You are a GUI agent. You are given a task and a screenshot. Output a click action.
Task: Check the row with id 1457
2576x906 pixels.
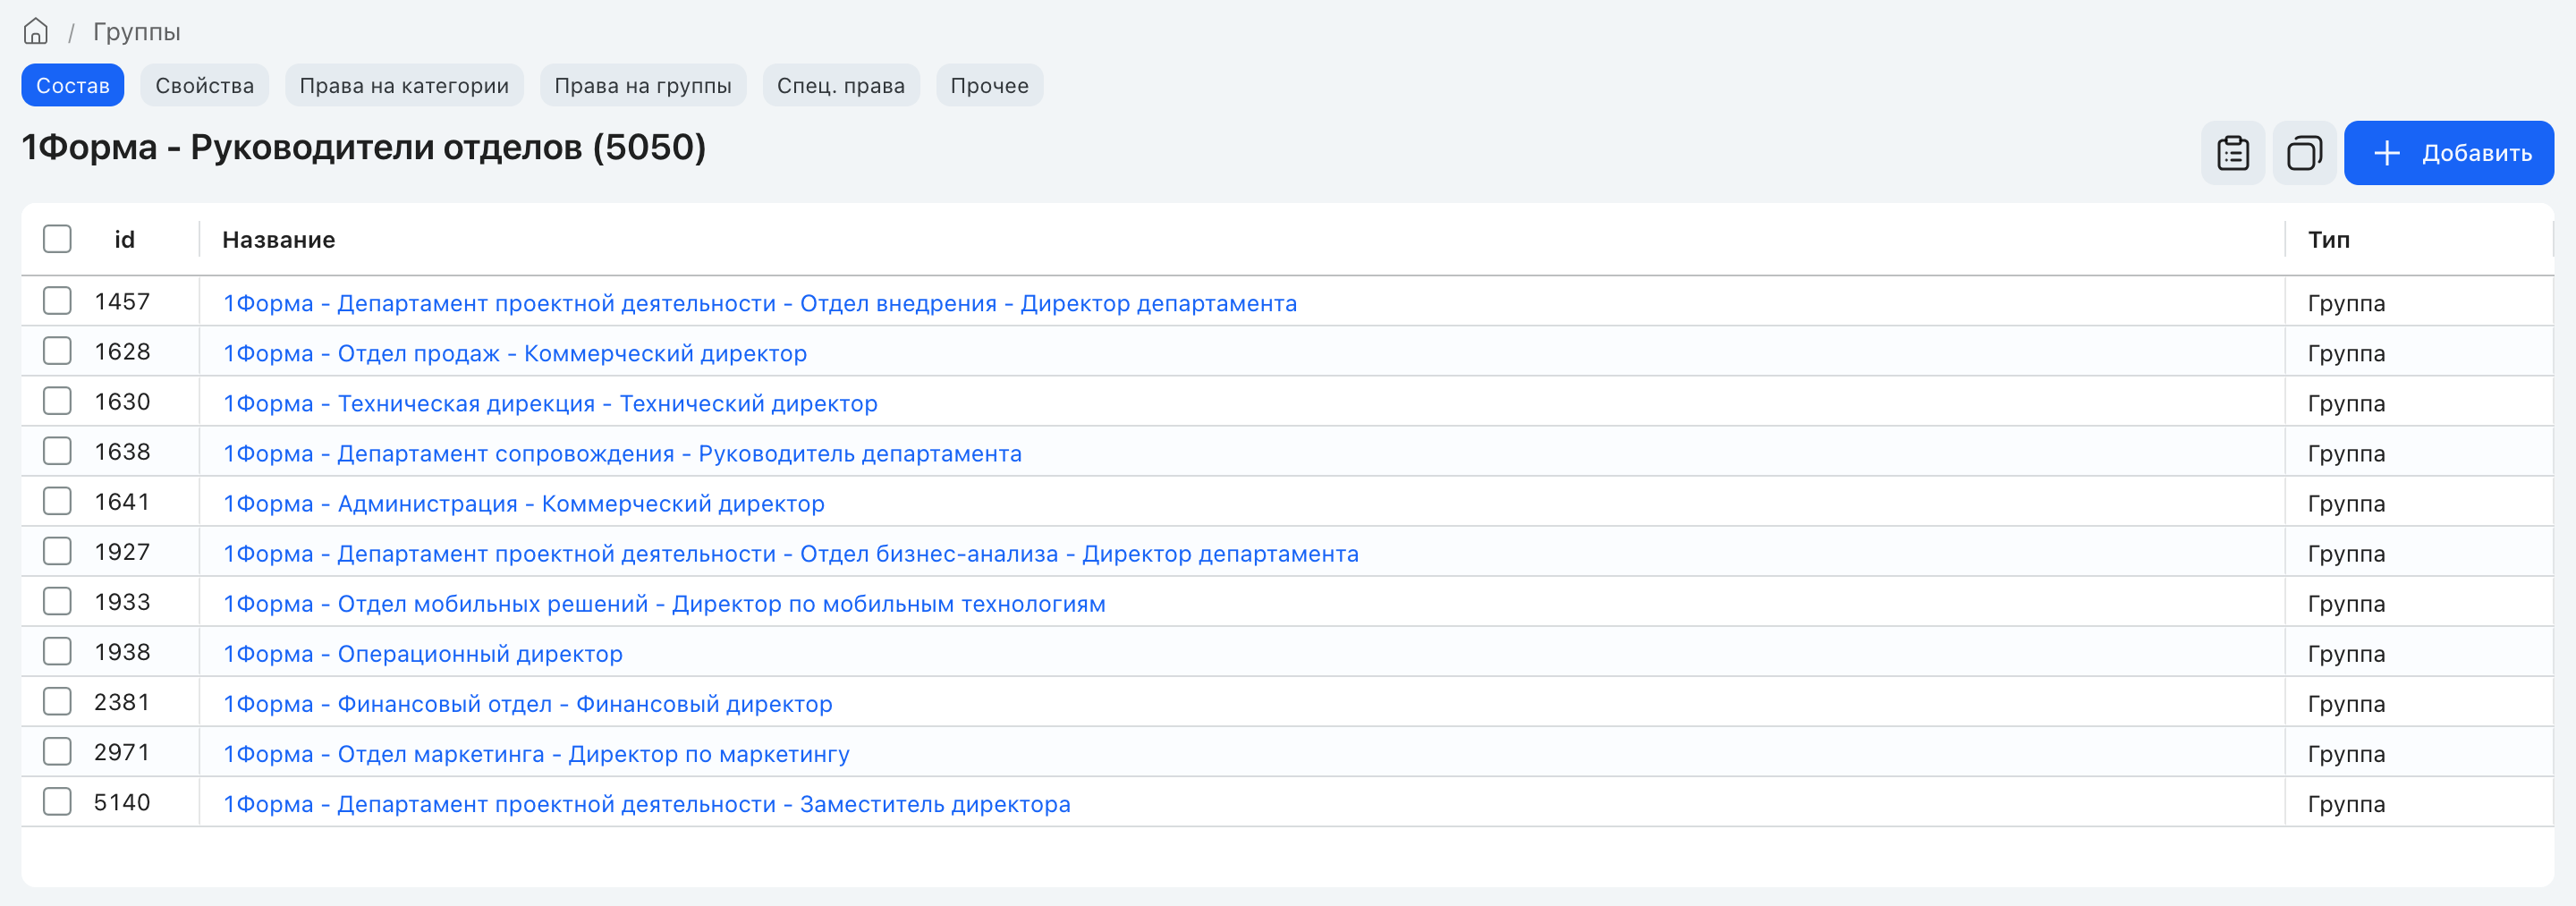click(x=57, y=301)
